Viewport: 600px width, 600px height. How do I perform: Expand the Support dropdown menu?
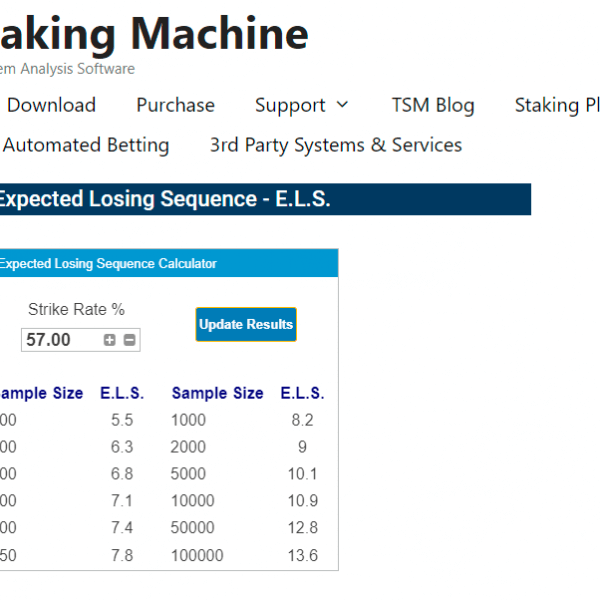click(302, 105)
